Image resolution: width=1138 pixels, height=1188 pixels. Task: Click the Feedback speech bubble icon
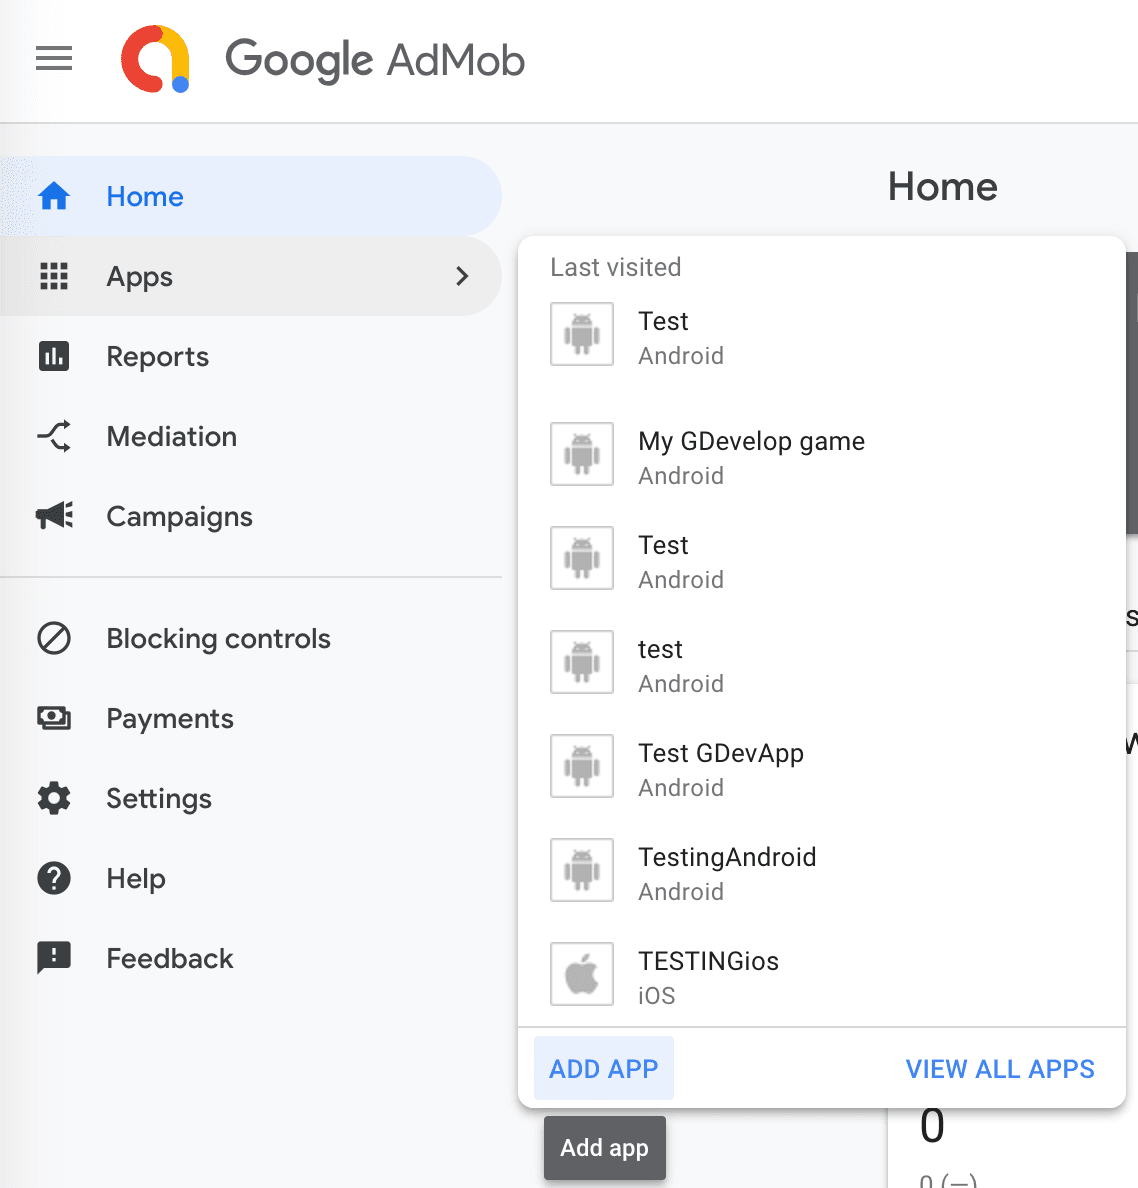[x=54, y=958]
